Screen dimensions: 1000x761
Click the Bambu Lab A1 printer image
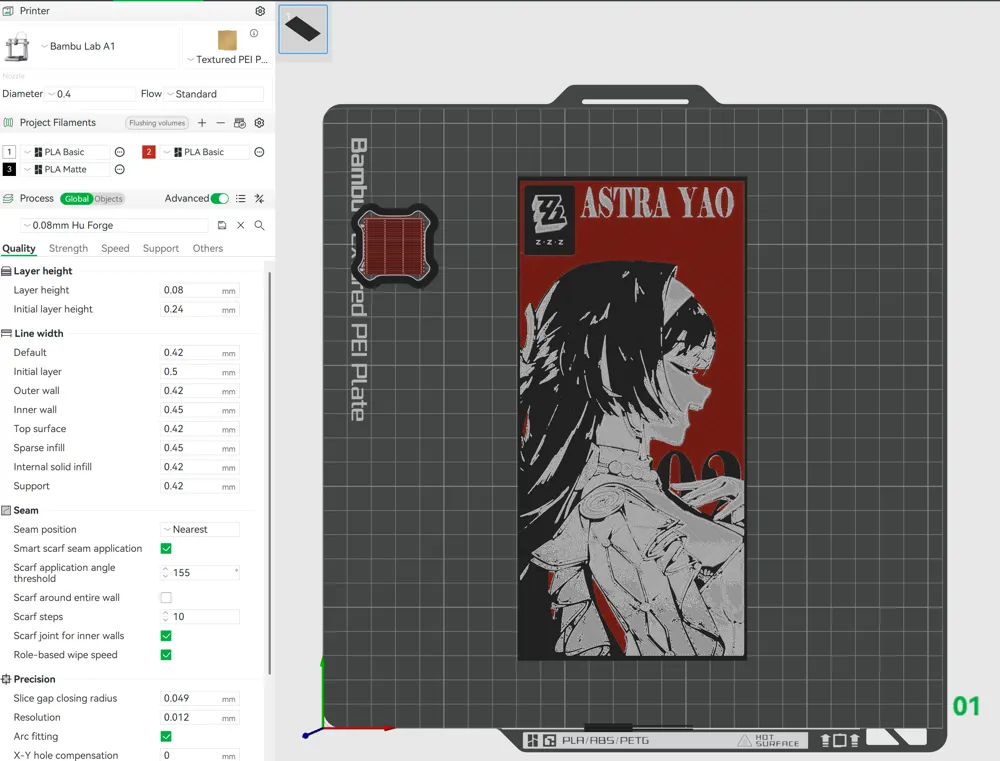coord(17,47)
